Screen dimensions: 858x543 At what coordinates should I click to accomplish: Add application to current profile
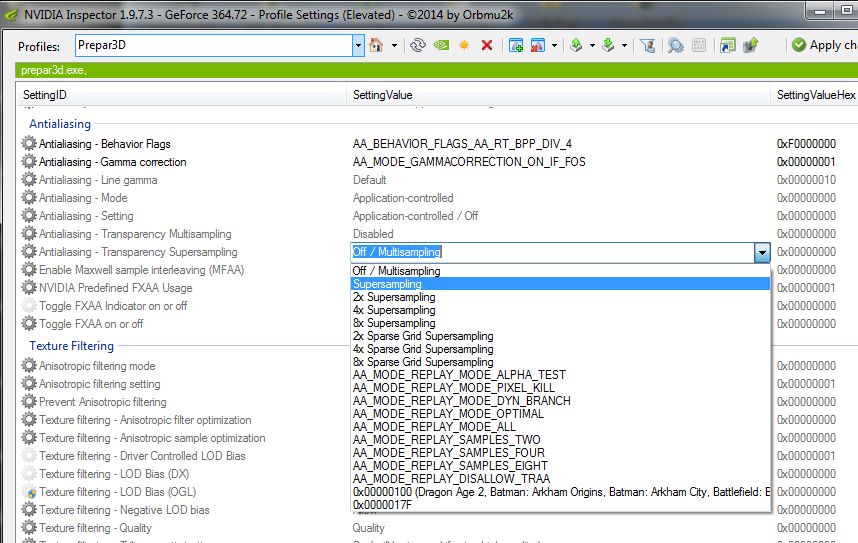[x=515, y=45]
